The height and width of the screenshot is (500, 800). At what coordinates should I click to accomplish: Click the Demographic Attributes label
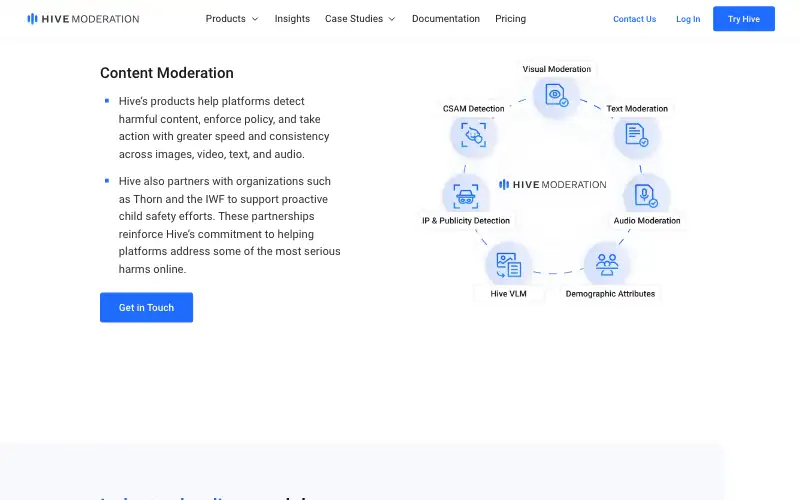coord(610,294)
